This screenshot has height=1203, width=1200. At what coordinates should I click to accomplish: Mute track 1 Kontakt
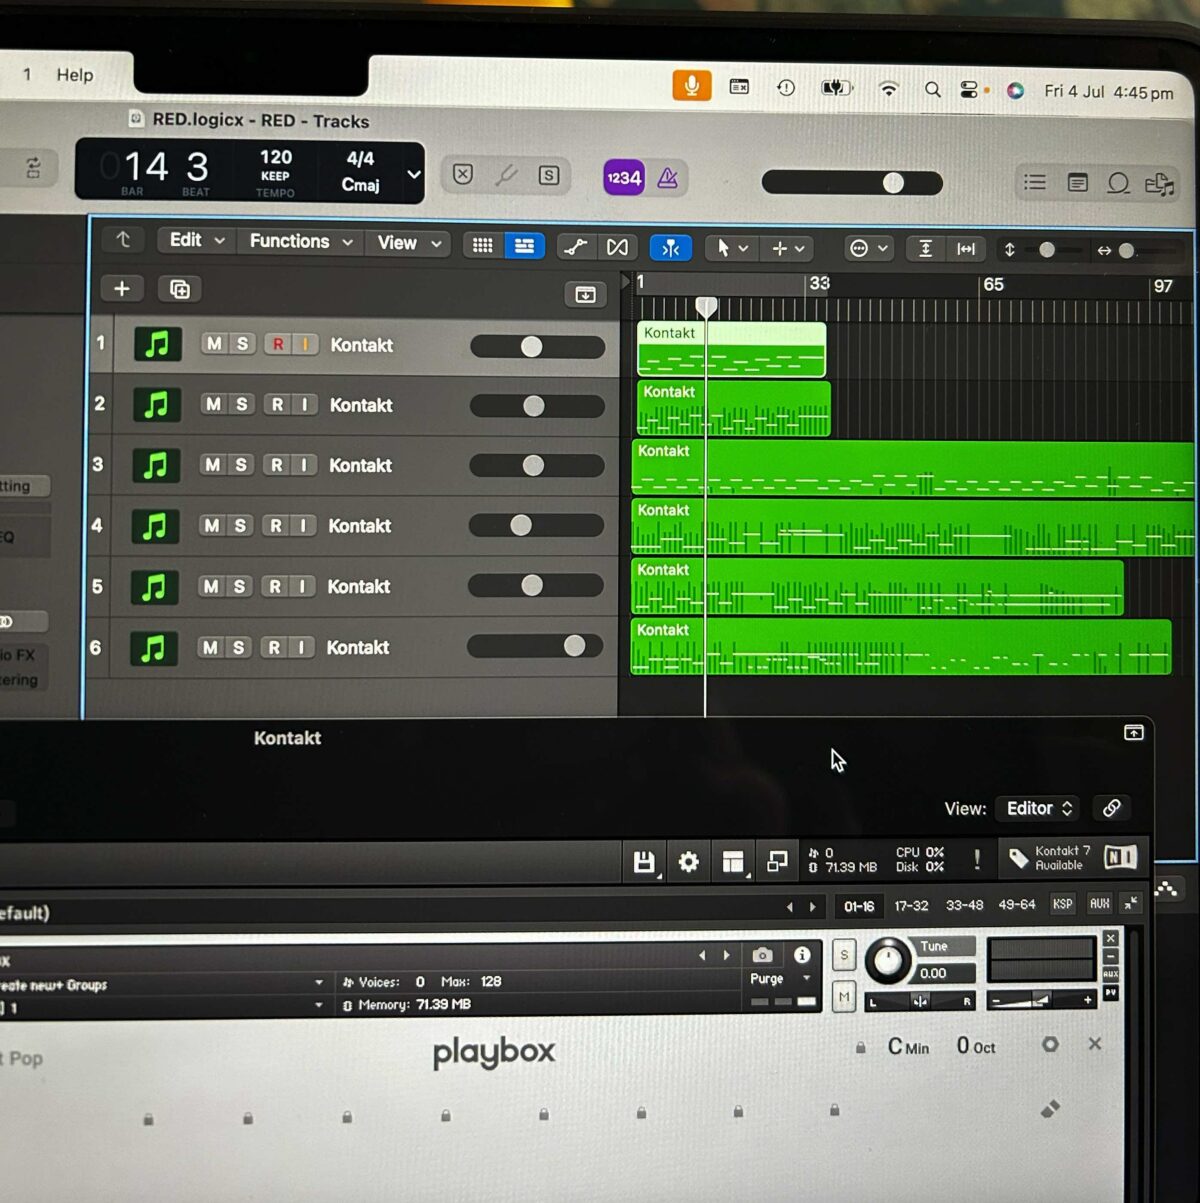(x=214, y=343)
